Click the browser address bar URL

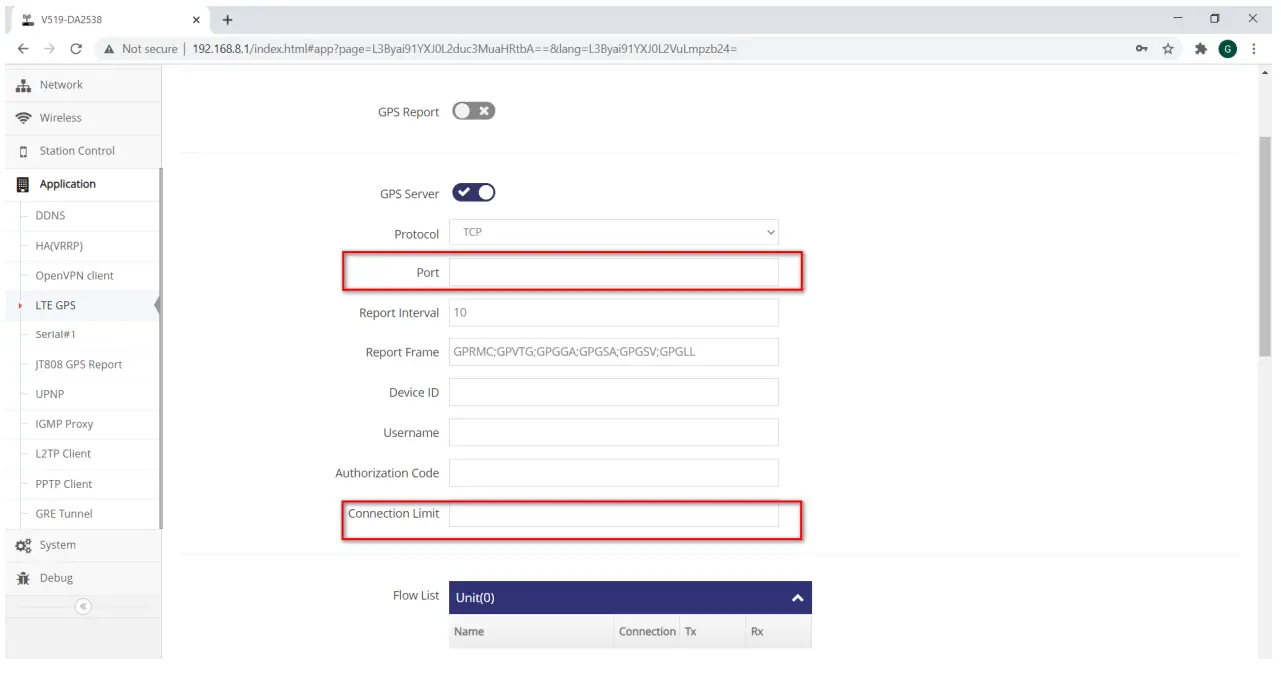point(465,49)
